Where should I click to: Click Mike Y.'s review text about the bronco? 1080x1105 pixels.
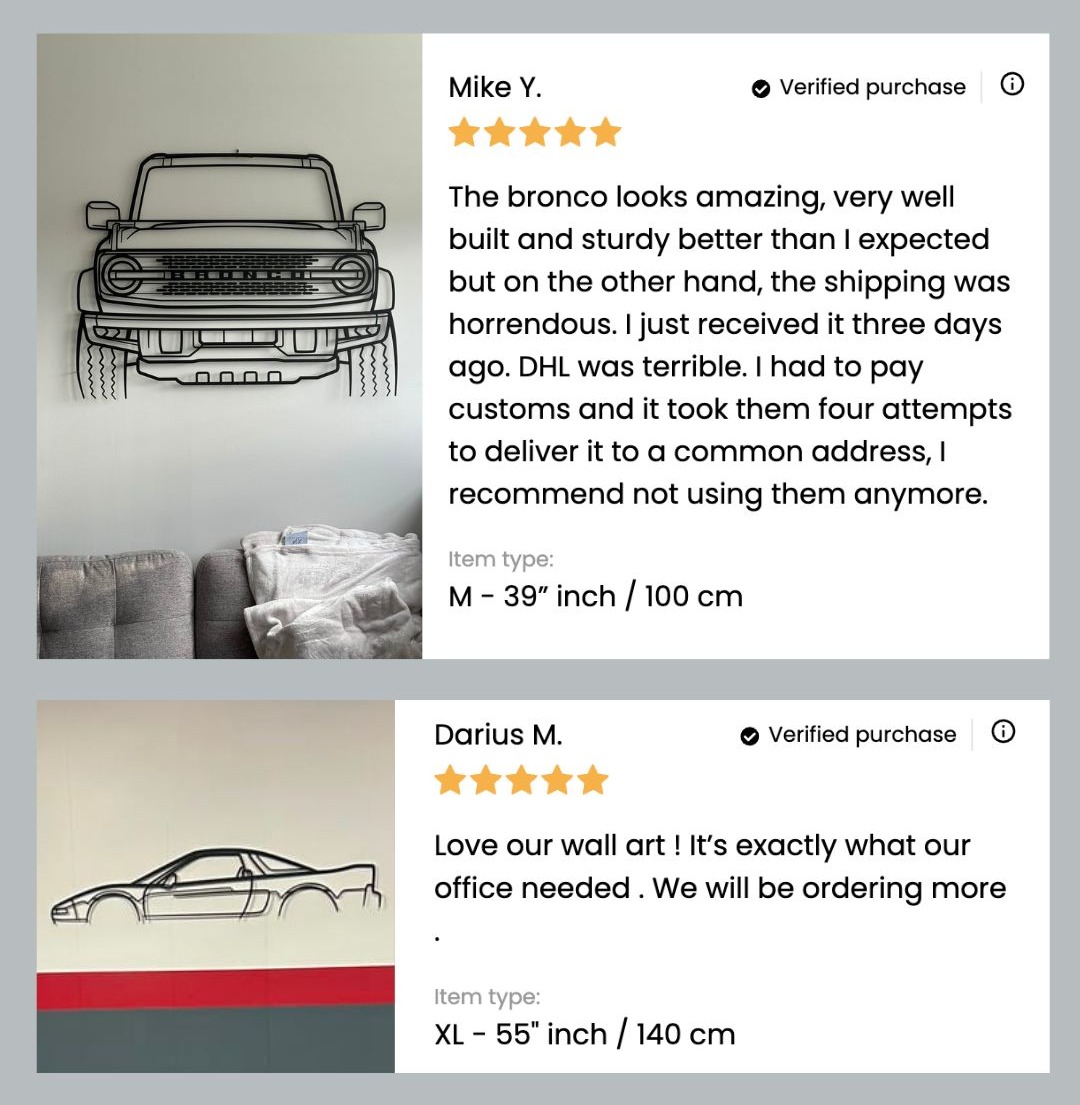tap(730, 345)
